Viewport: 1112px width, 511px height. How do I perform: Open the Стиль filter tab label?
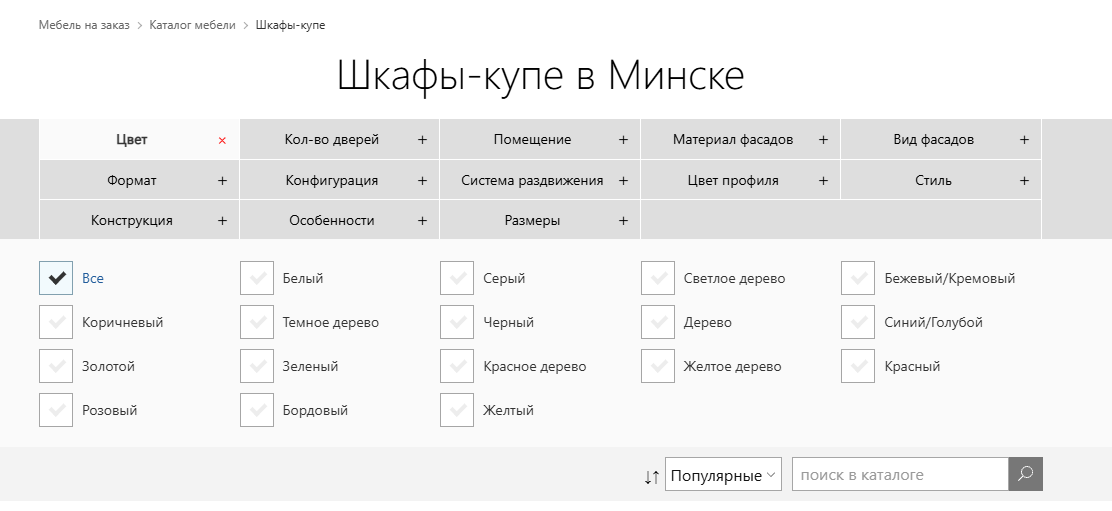(933, 181)
